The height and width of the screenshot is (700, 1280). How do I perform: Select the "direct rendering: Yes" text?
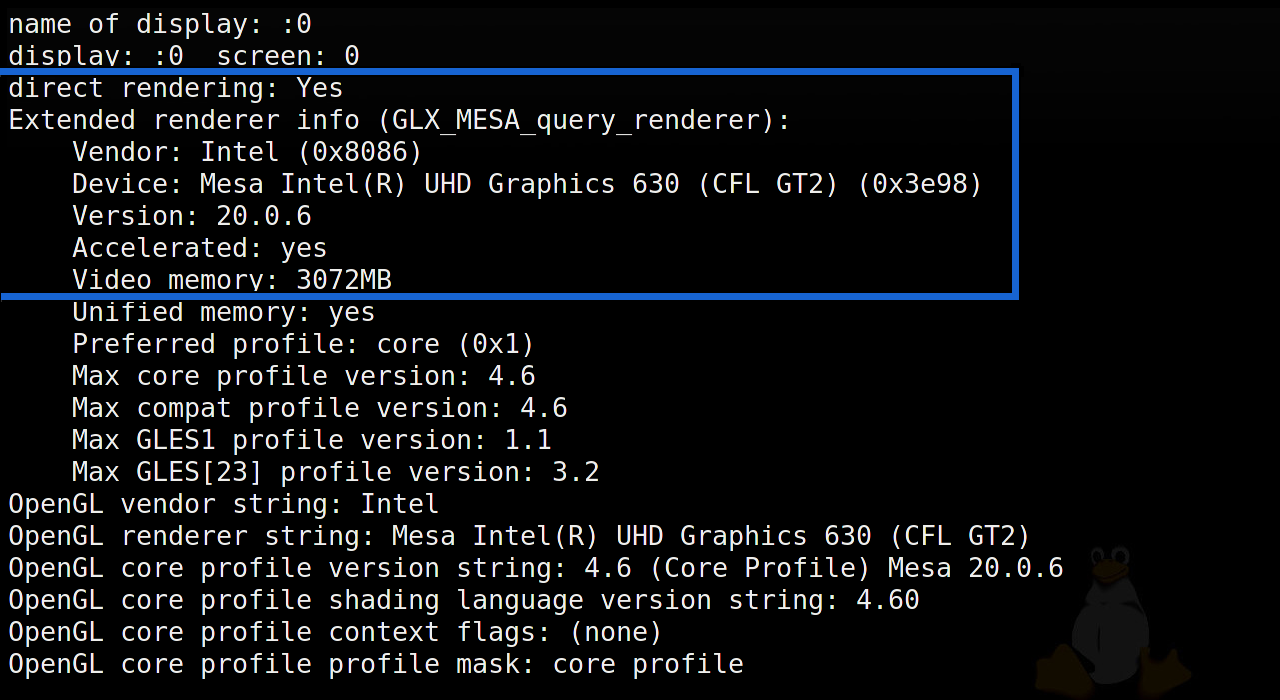tap(176, 88)
